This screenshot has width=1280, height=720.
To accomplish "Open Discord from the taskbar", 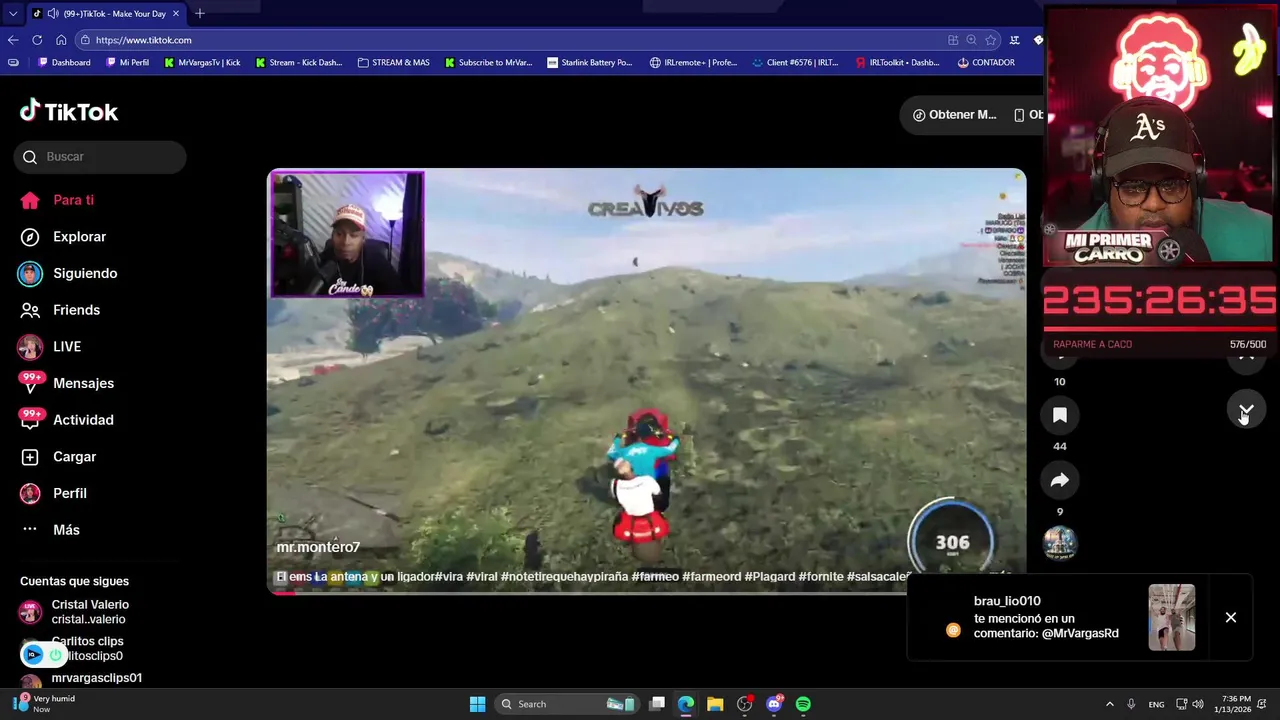I will pyautogui.click(x=774, y=704).
